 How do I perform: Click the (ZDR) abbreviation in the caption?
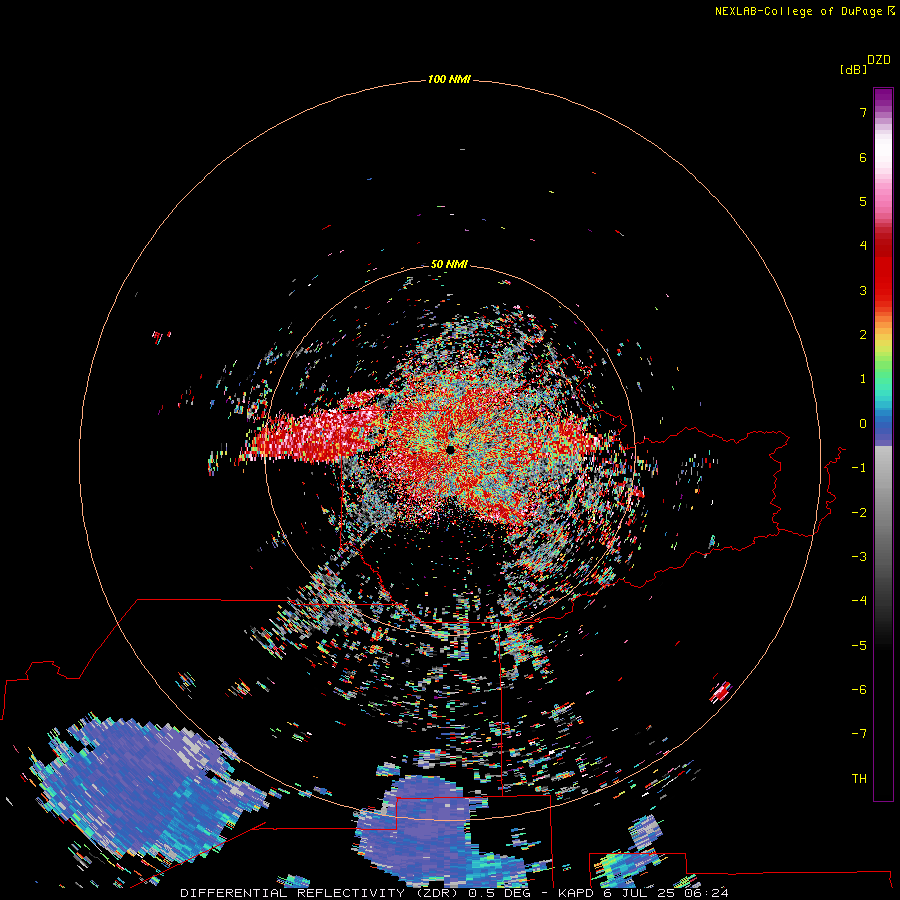[437, 893]
